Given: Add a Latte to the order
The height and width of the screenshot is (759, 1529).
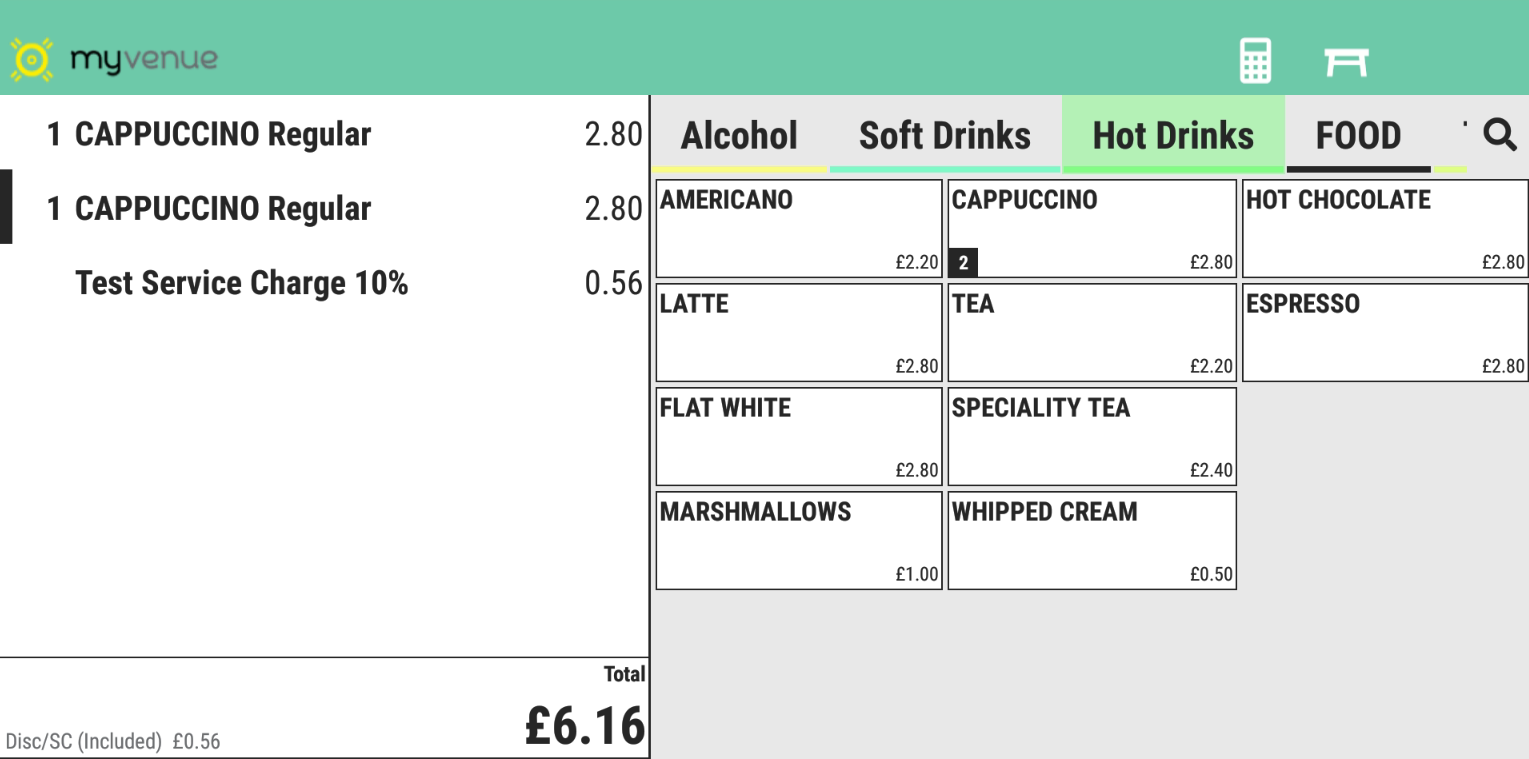Looking at the screenshot, I should click(799, 332).
